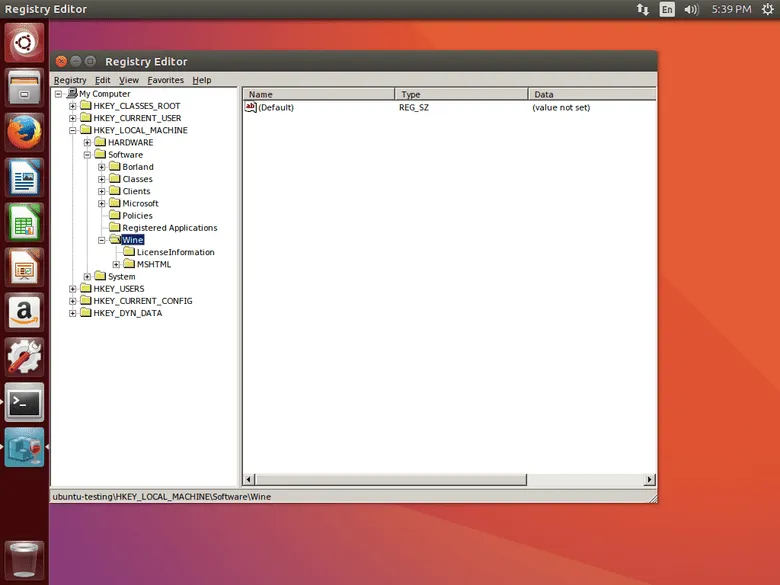Open the Trash icon in dock

pos(24,559)
